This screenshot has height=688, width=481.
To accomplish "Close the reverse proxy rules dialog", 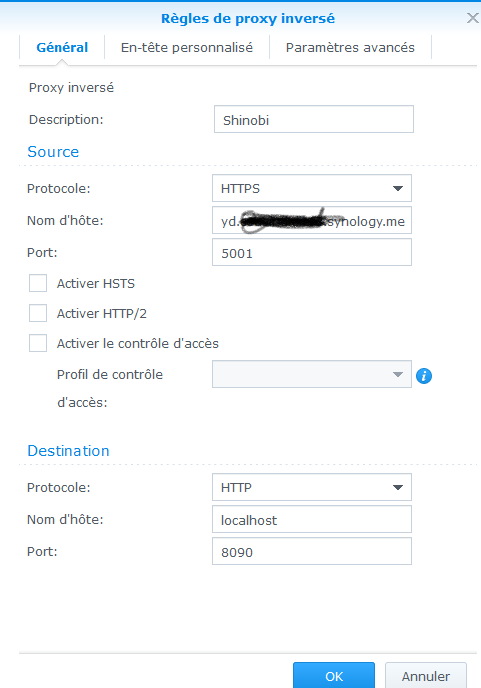I will tap(472, 18).
